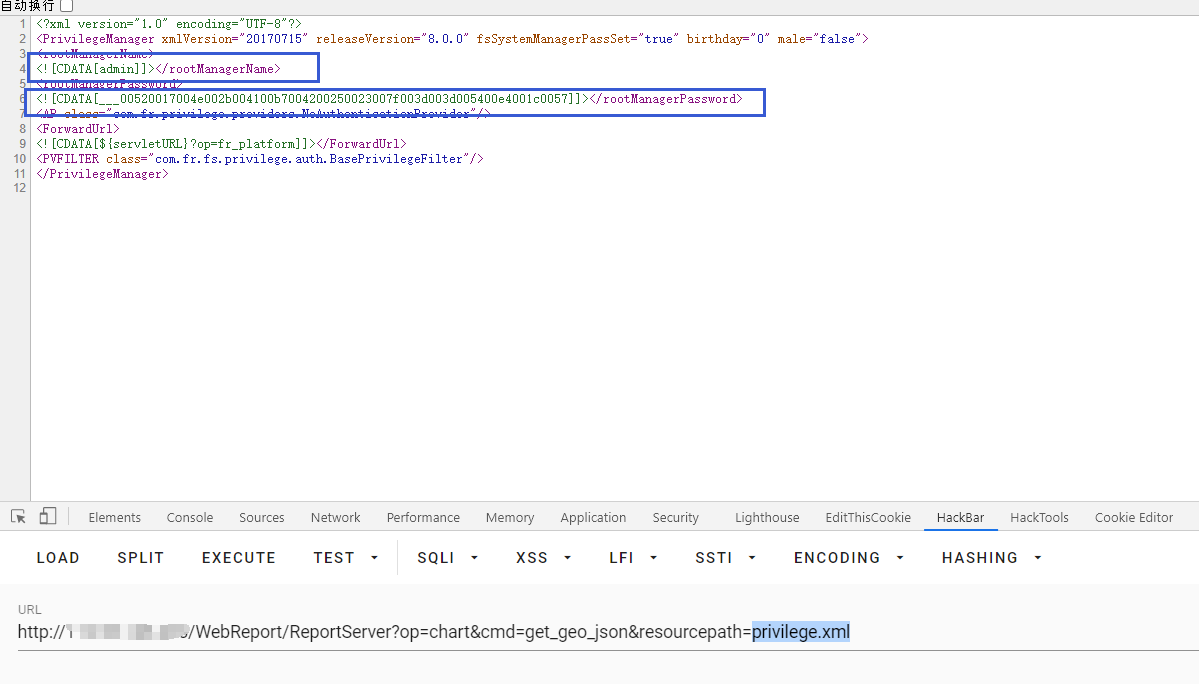
Task: Open the LFI dropdown menu
Action: pyautogui.click(x=633, y=558)
